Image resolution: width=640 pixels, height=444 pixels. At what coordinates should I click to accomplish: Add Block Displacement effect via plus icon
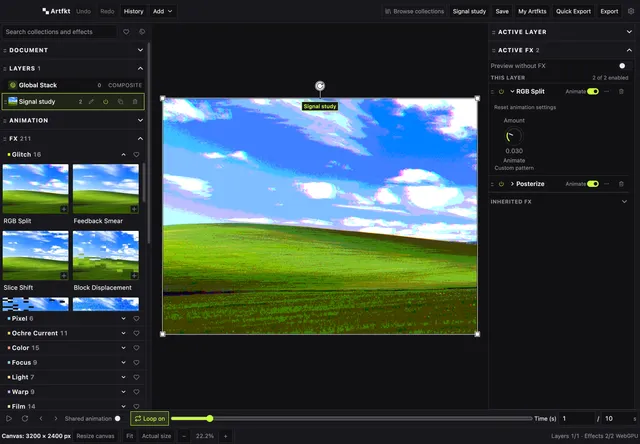pyautogui.click(x=134, y=276)
